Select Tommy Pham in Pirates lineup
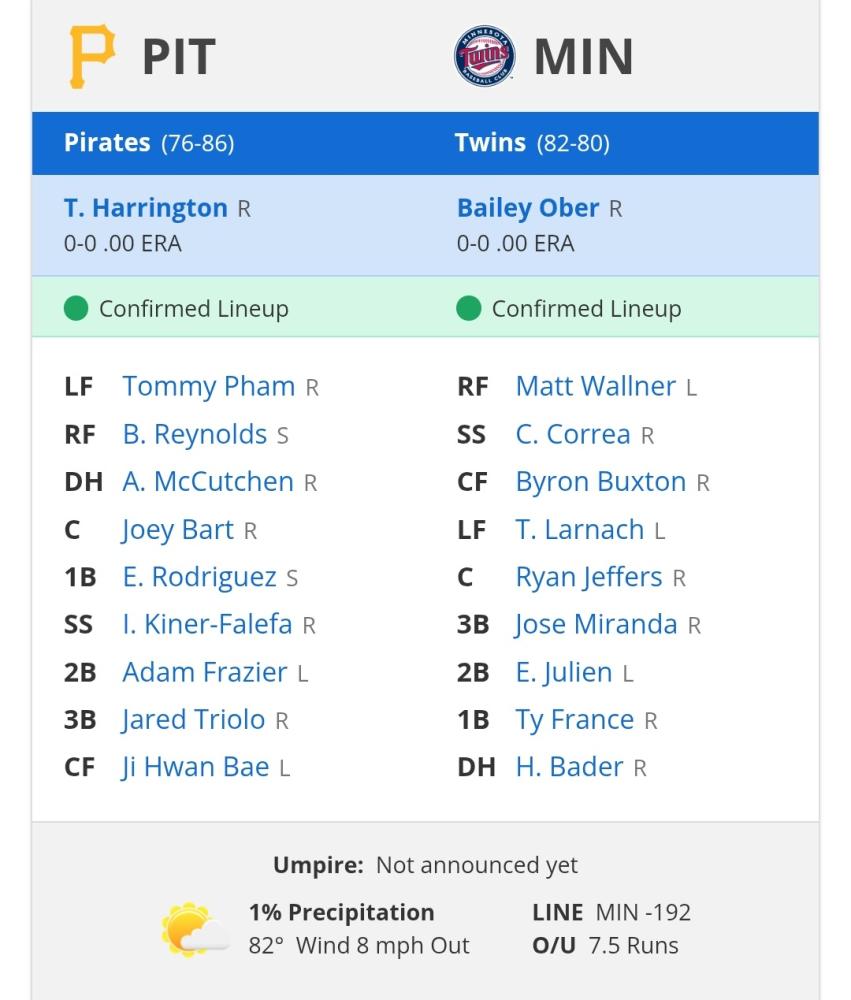This screenshot has height=1000, width=851. (x=209, y=386)
